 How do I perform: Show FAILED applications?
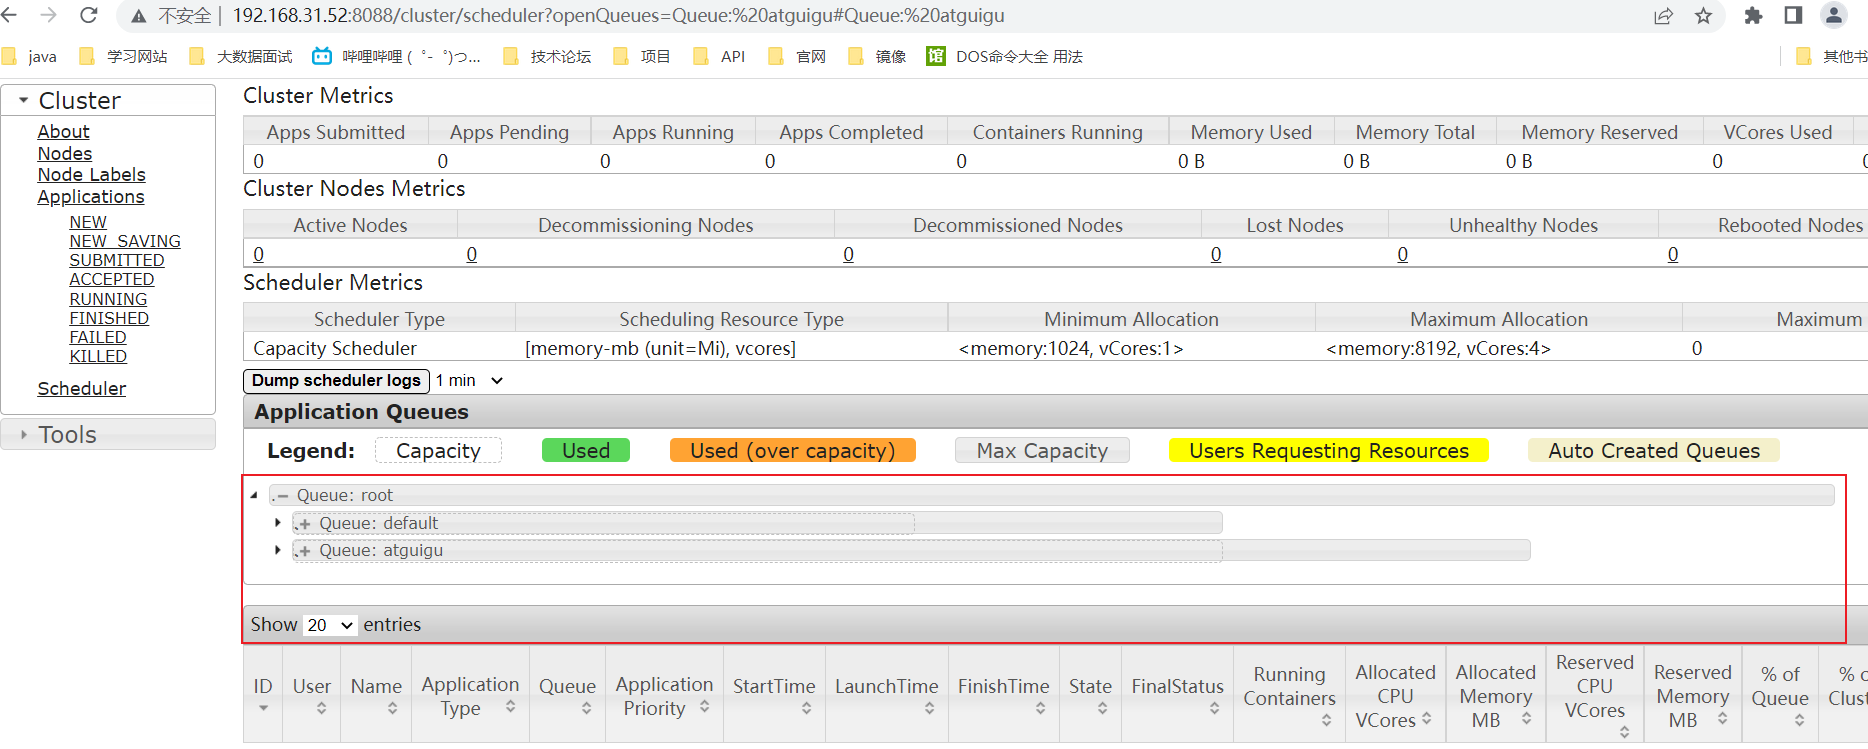(98, 337)
